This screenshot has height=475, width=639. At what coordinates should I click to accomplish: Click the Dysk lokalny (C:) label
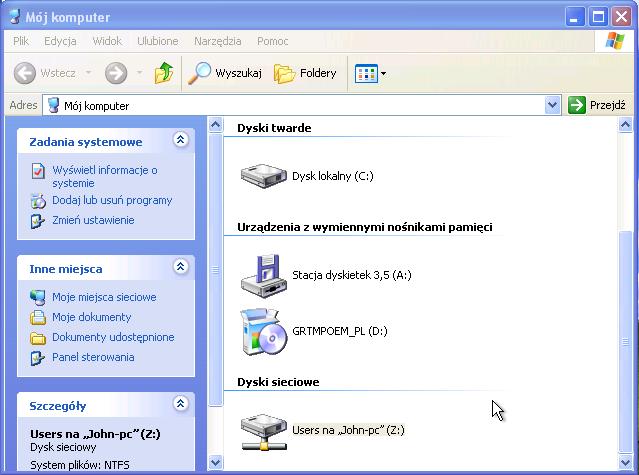(x=333, y=176)
